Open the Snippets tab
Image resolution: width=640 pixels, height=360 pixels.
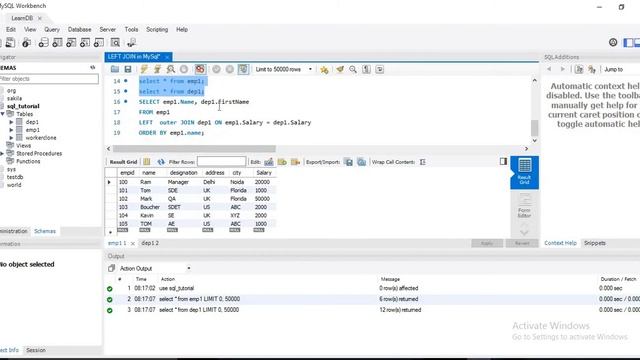pos(595,243)
